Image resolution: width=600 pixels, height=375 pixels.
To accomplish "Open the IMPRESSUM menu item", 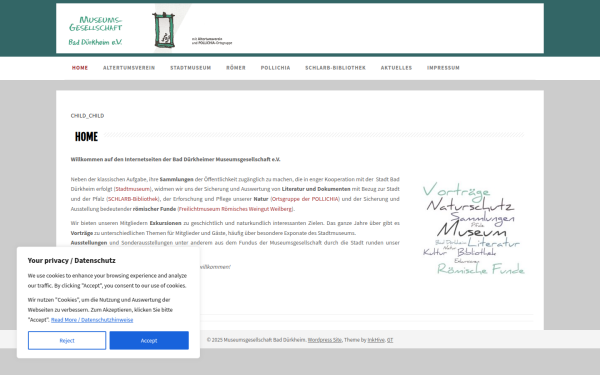I will [x=443, y=68].
